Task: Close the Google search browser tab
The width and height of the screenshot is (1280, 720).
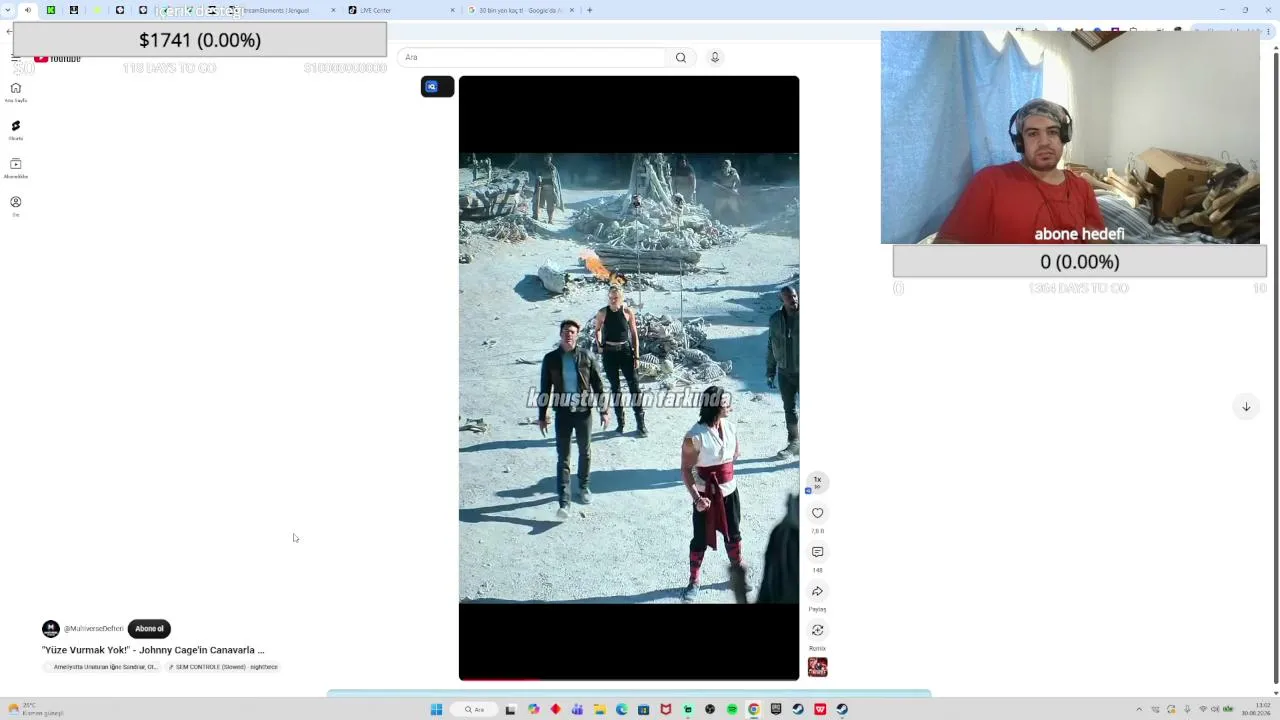Action: pyautogui.click(x=572, y=10)
